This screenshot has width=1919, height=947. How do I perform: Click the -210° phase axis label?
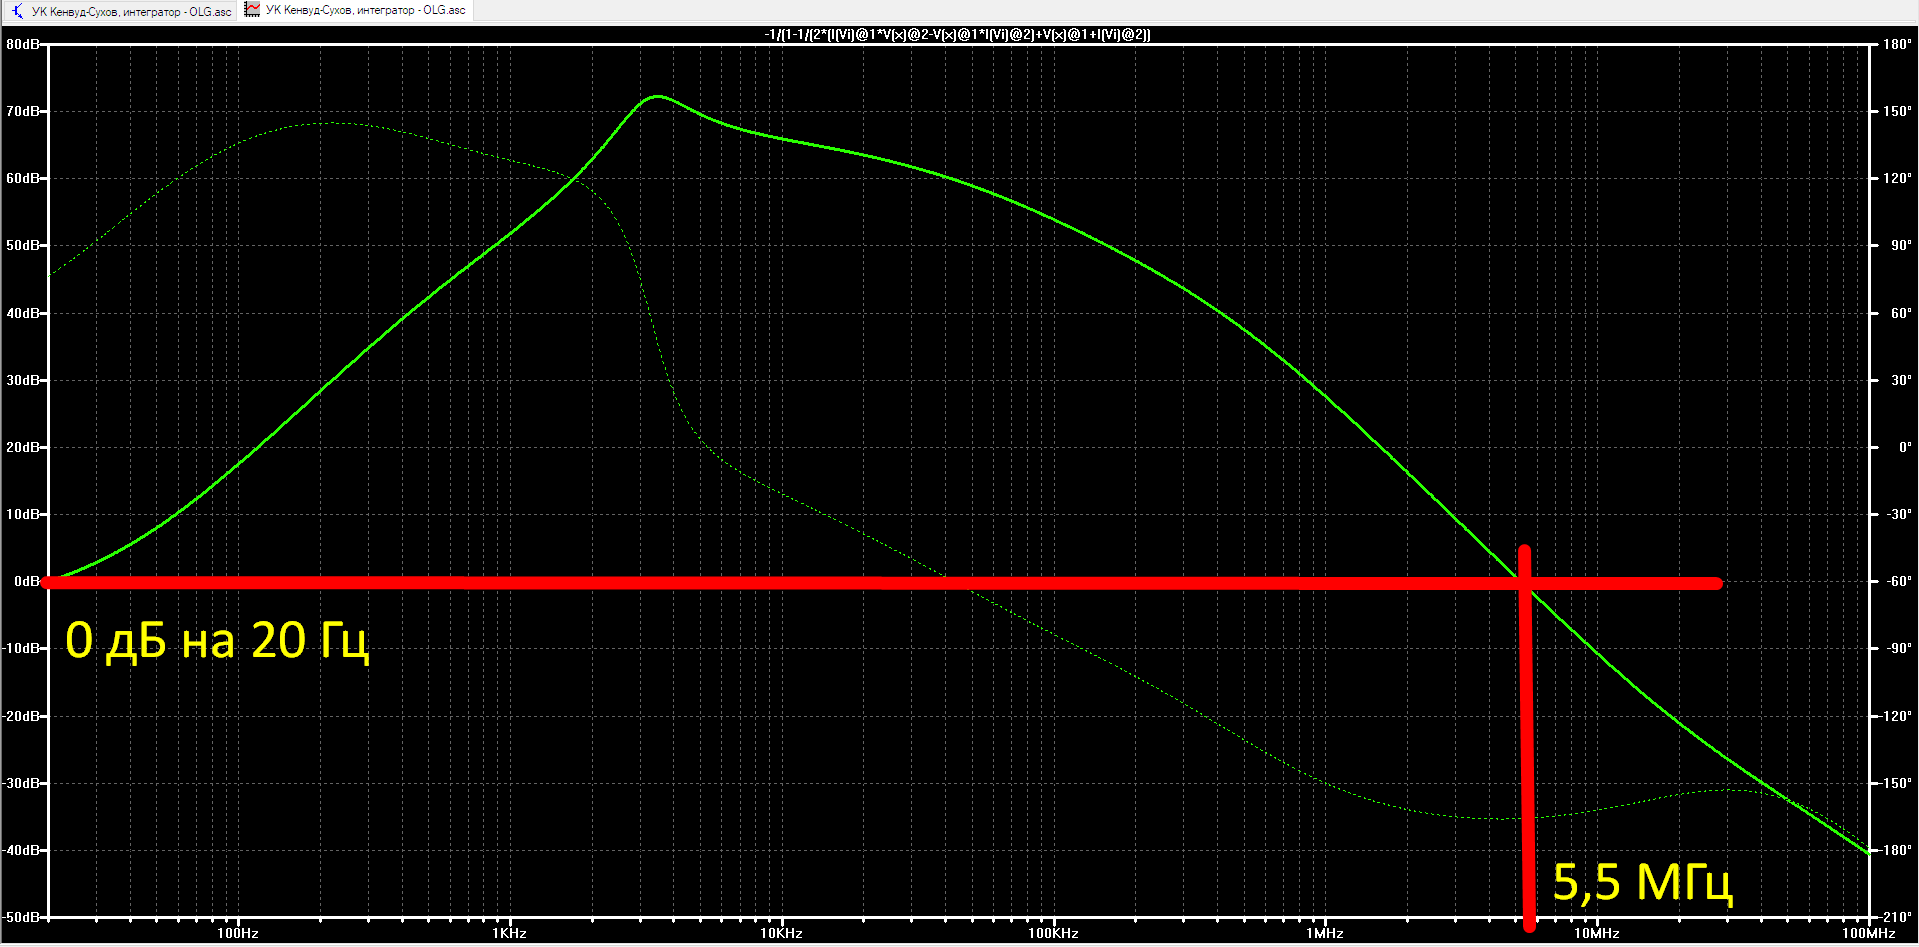click(1896, 917)
